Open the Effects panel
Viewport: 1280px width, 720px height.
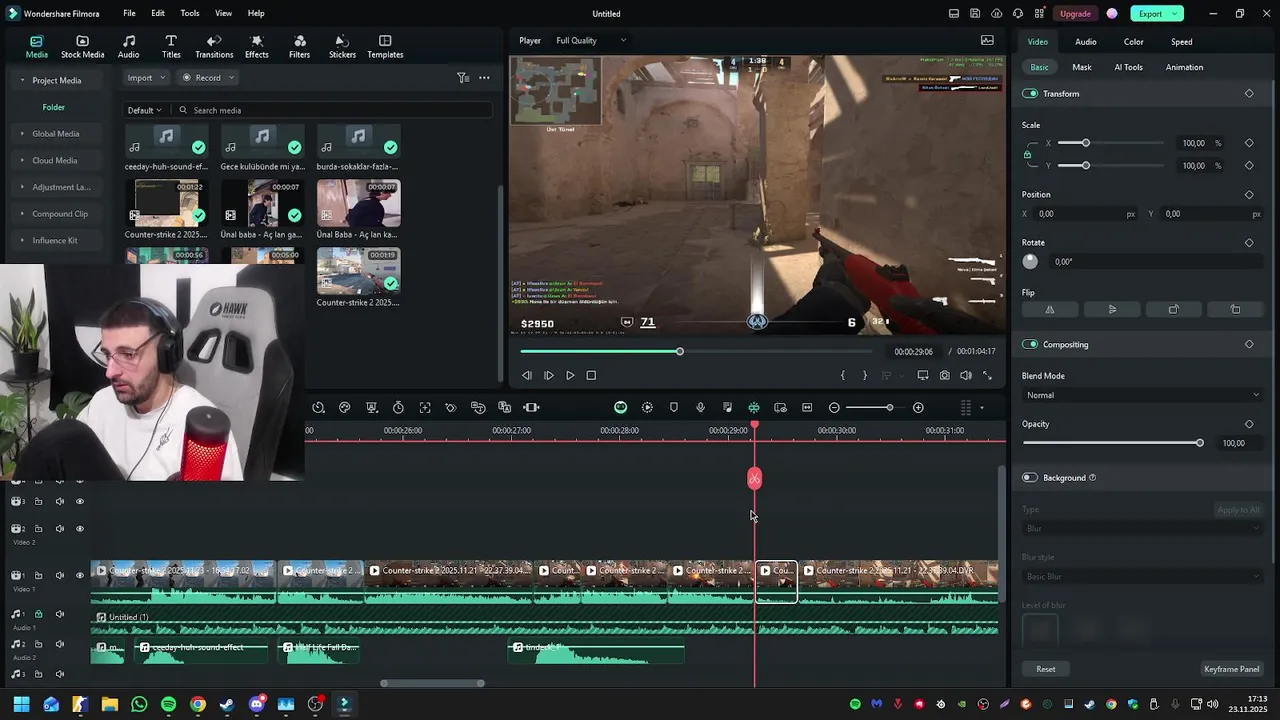(257, 47)
